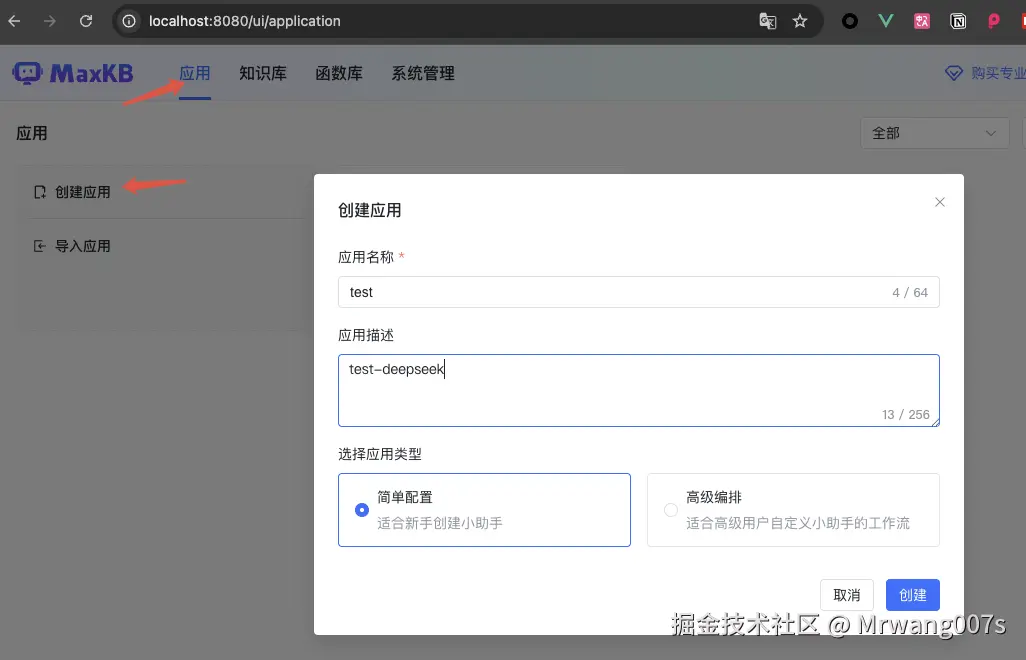Click the 适合新手创建小助手 description text

(x=440, y=523)
